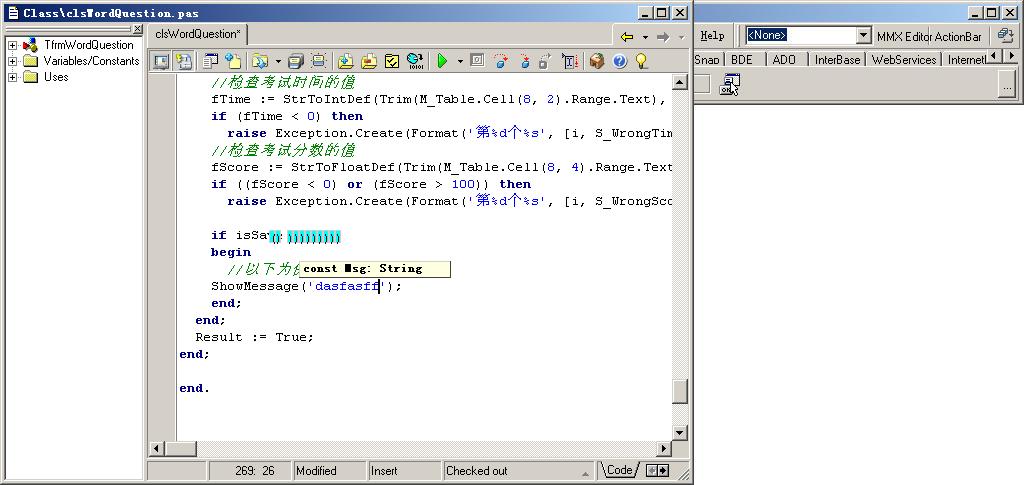This screenshot has width=1024, height=485.
Task: Click the vertical scrollbar thumb in editor
Action: (680, 391)
